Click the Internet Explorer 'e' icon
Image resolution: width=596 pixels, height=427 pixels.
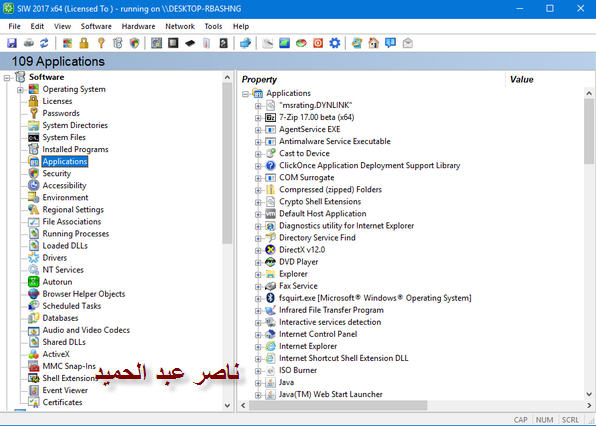(x=270, y=346)
